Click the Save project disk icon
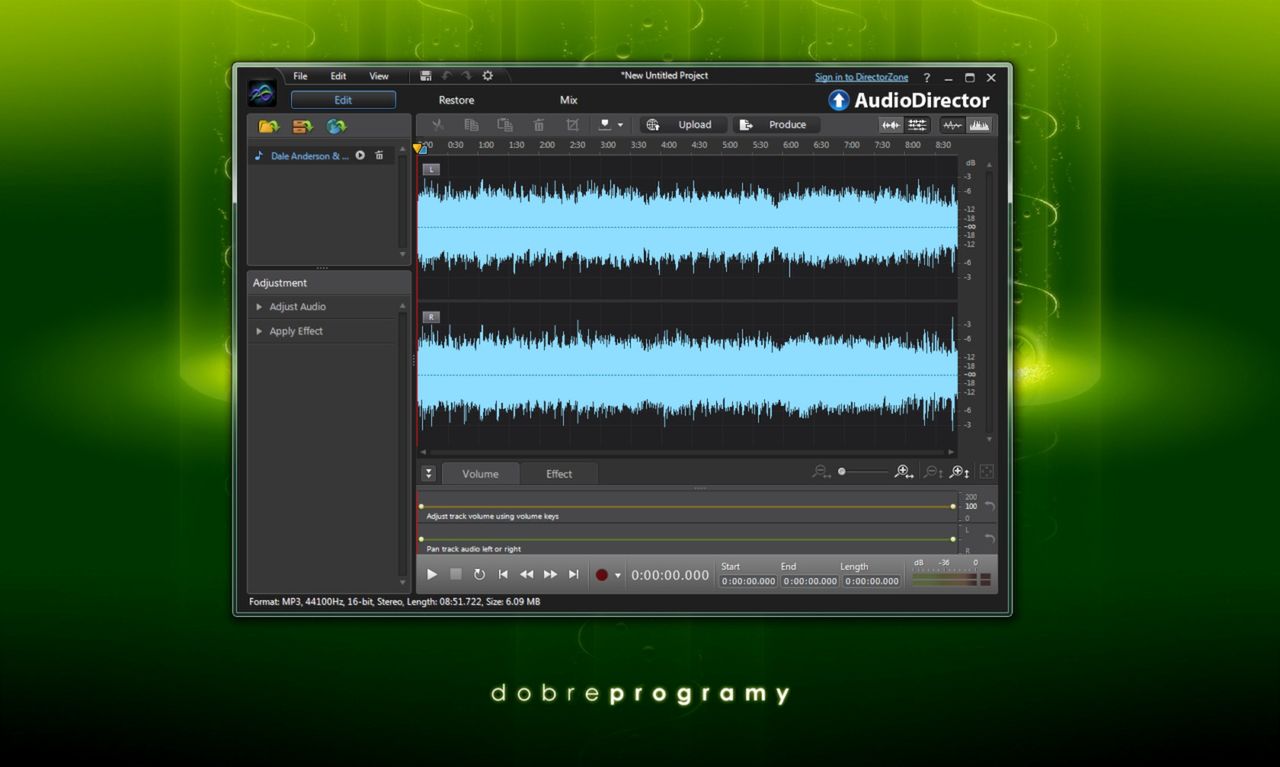1280x767 pixels. [x=426, y=76]
